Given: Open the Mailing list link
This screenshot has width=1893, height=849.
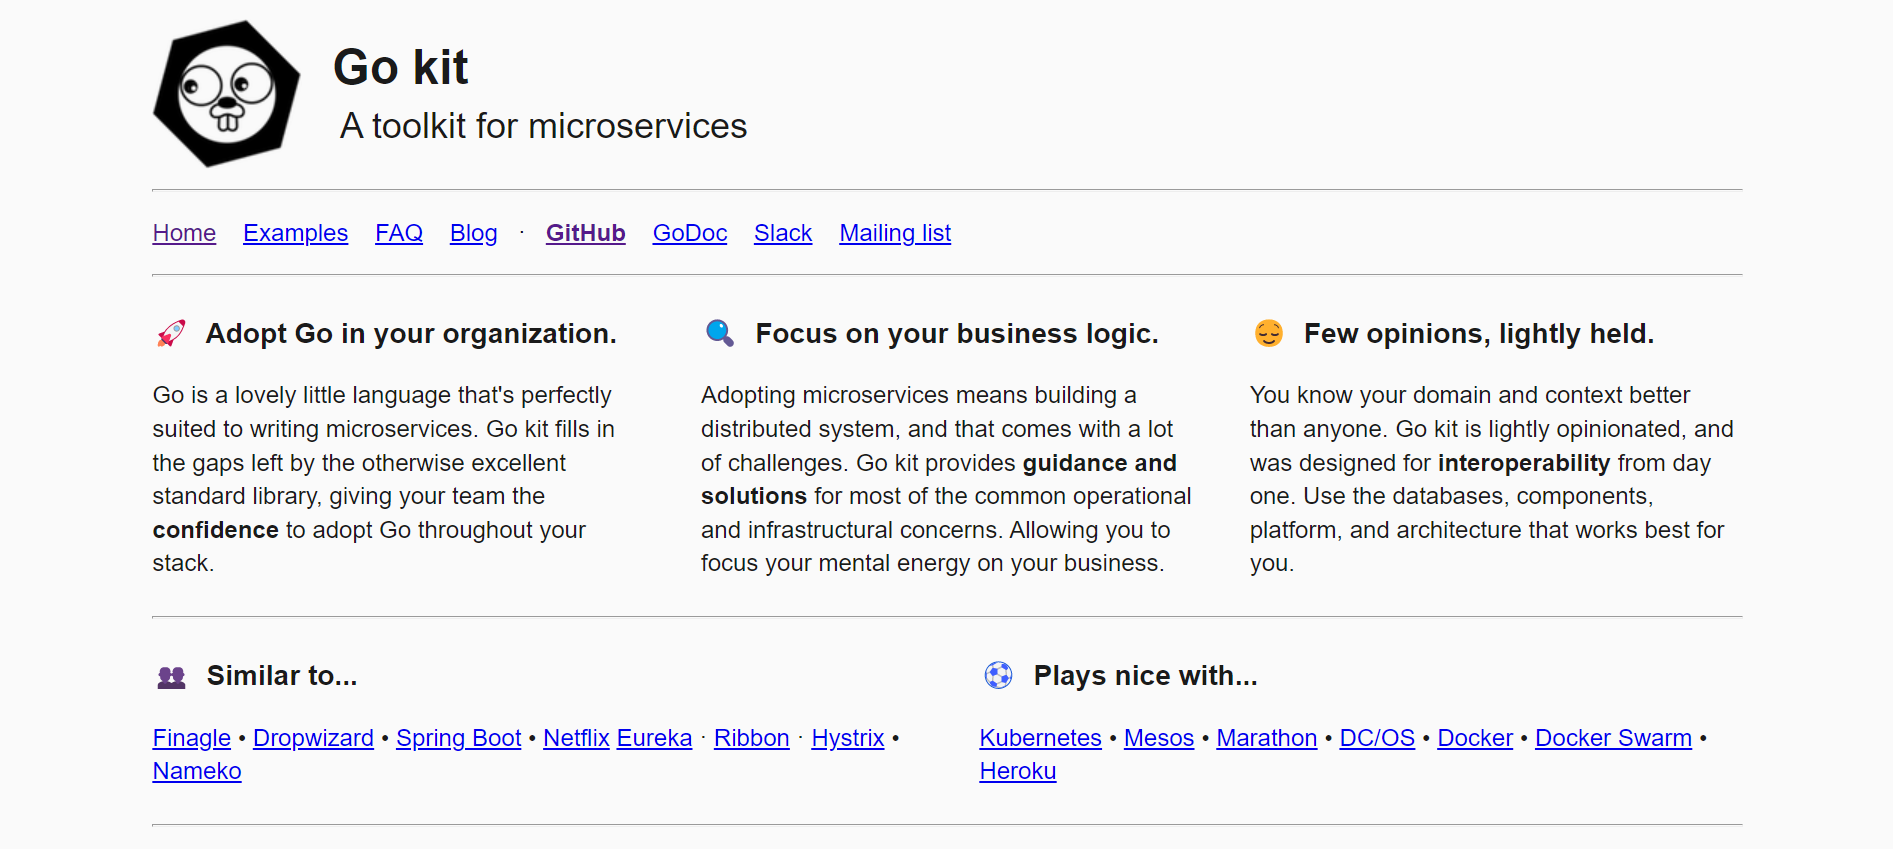Looking at the screenshot, I should click(895, 233).
